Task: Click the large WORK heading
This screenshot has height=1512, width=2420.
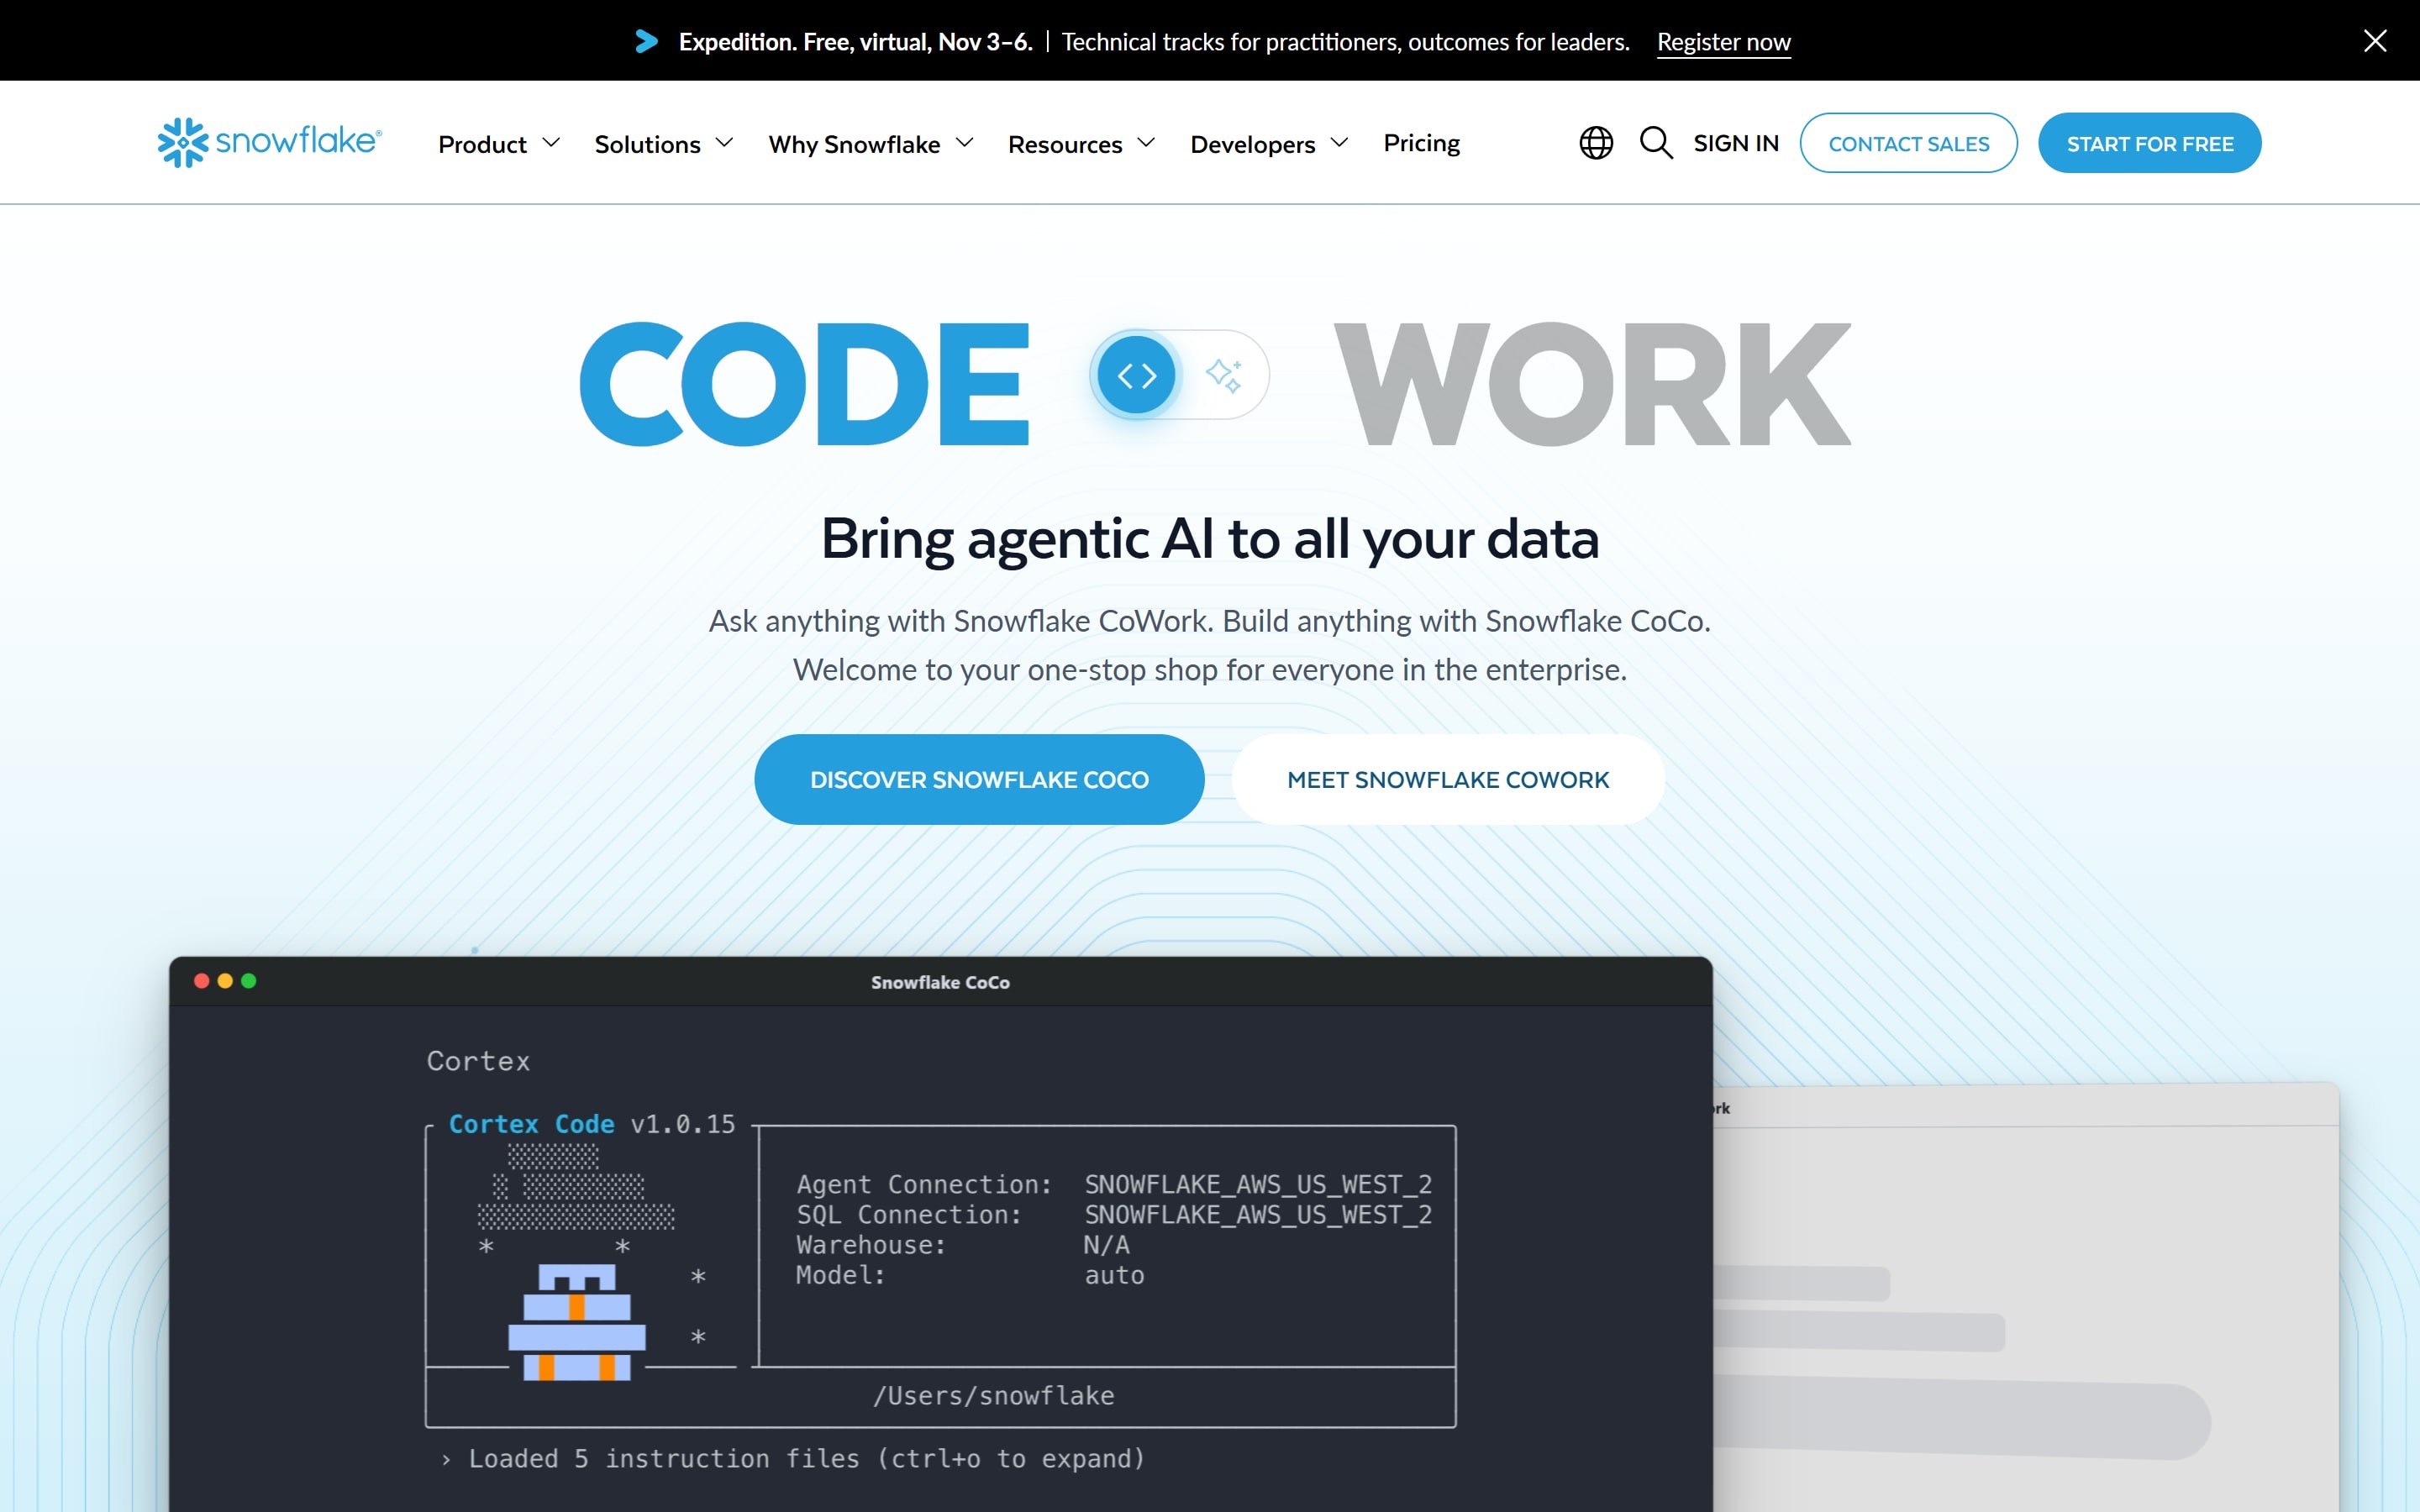Action: click(x=1593, y=383)
